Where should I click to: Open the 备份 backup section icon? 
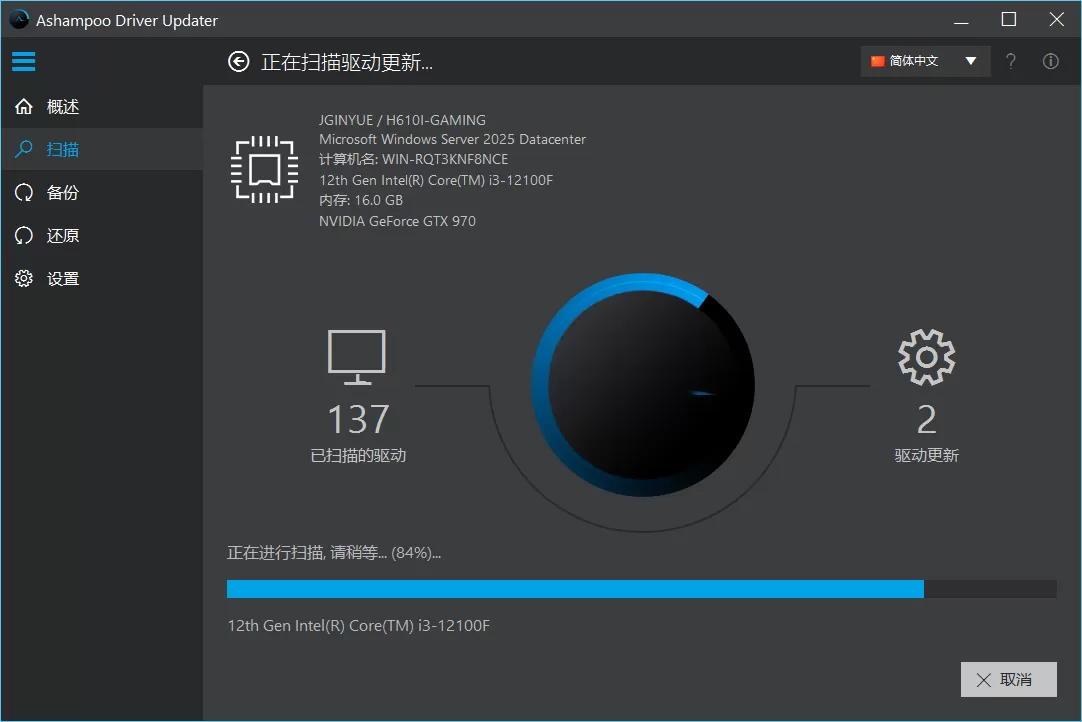[23, 192]
